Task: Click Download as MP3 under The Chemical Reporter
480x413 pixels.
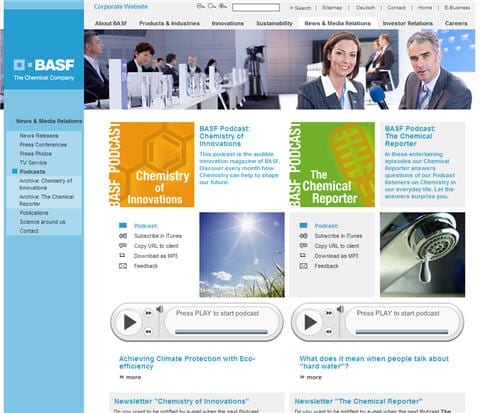Action: [x=336, y=256]
